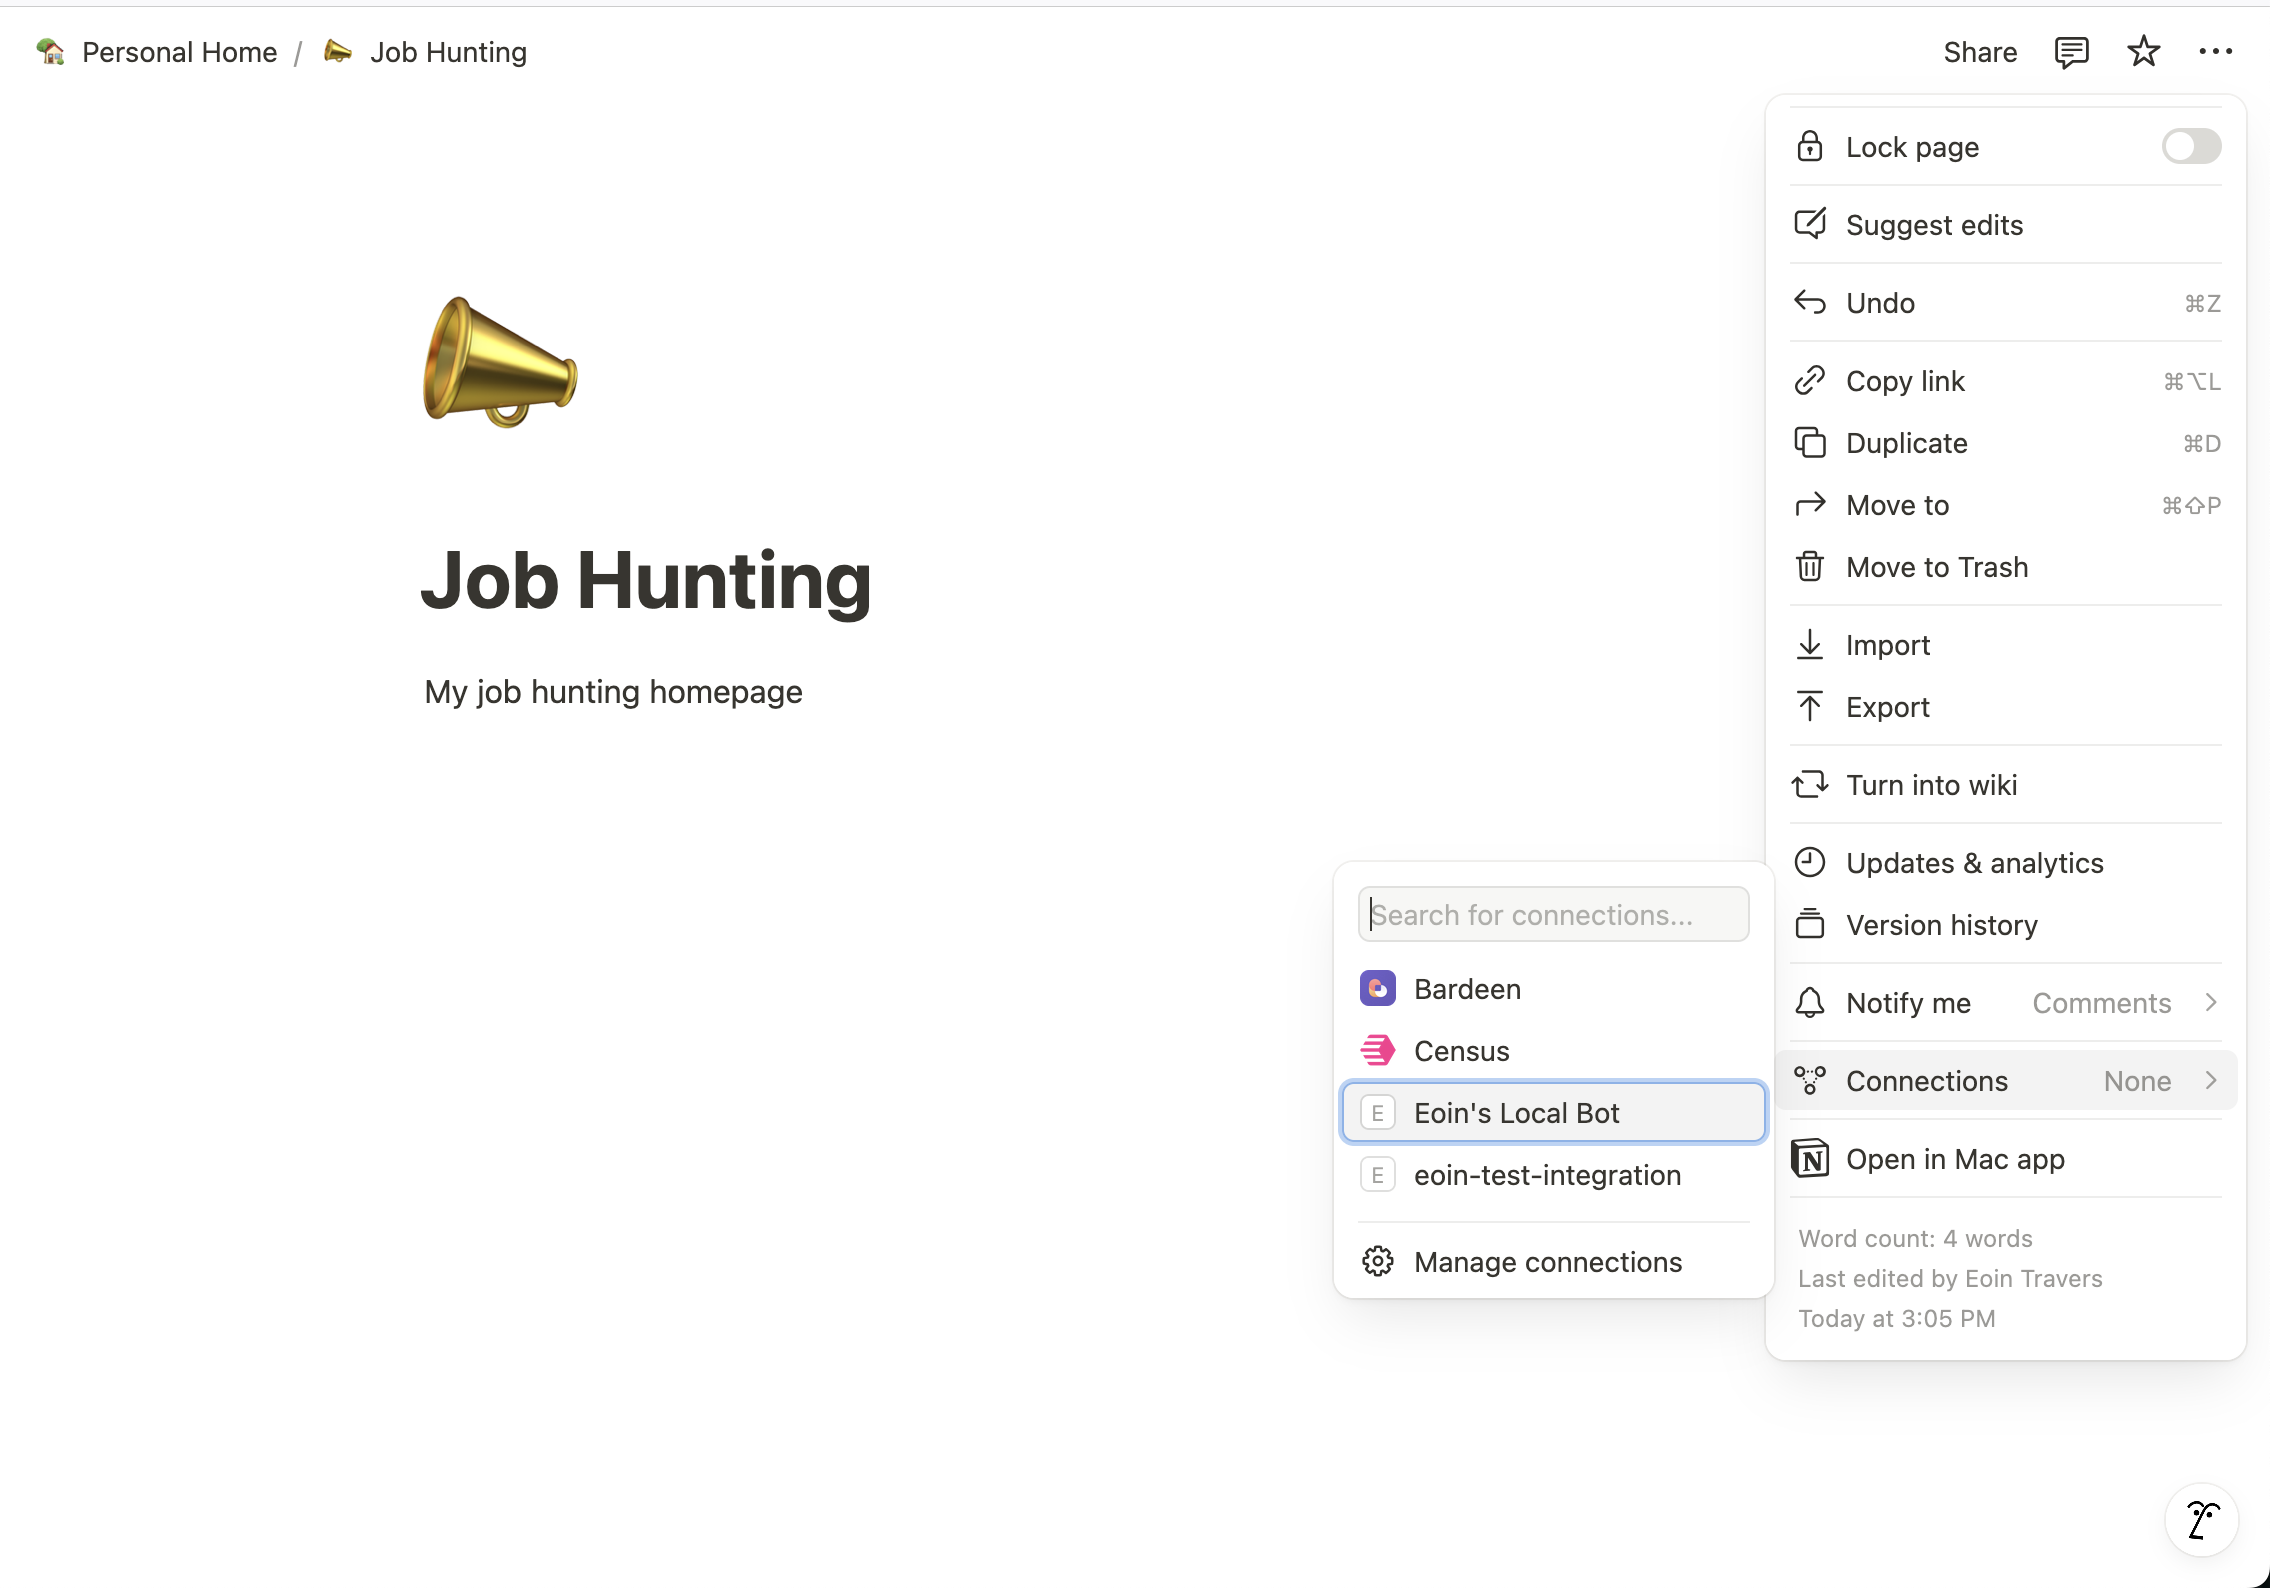Expand the Connections submenu chevron
This screenshot has height=1588, width=2270.
[x=2209, y=1080]
